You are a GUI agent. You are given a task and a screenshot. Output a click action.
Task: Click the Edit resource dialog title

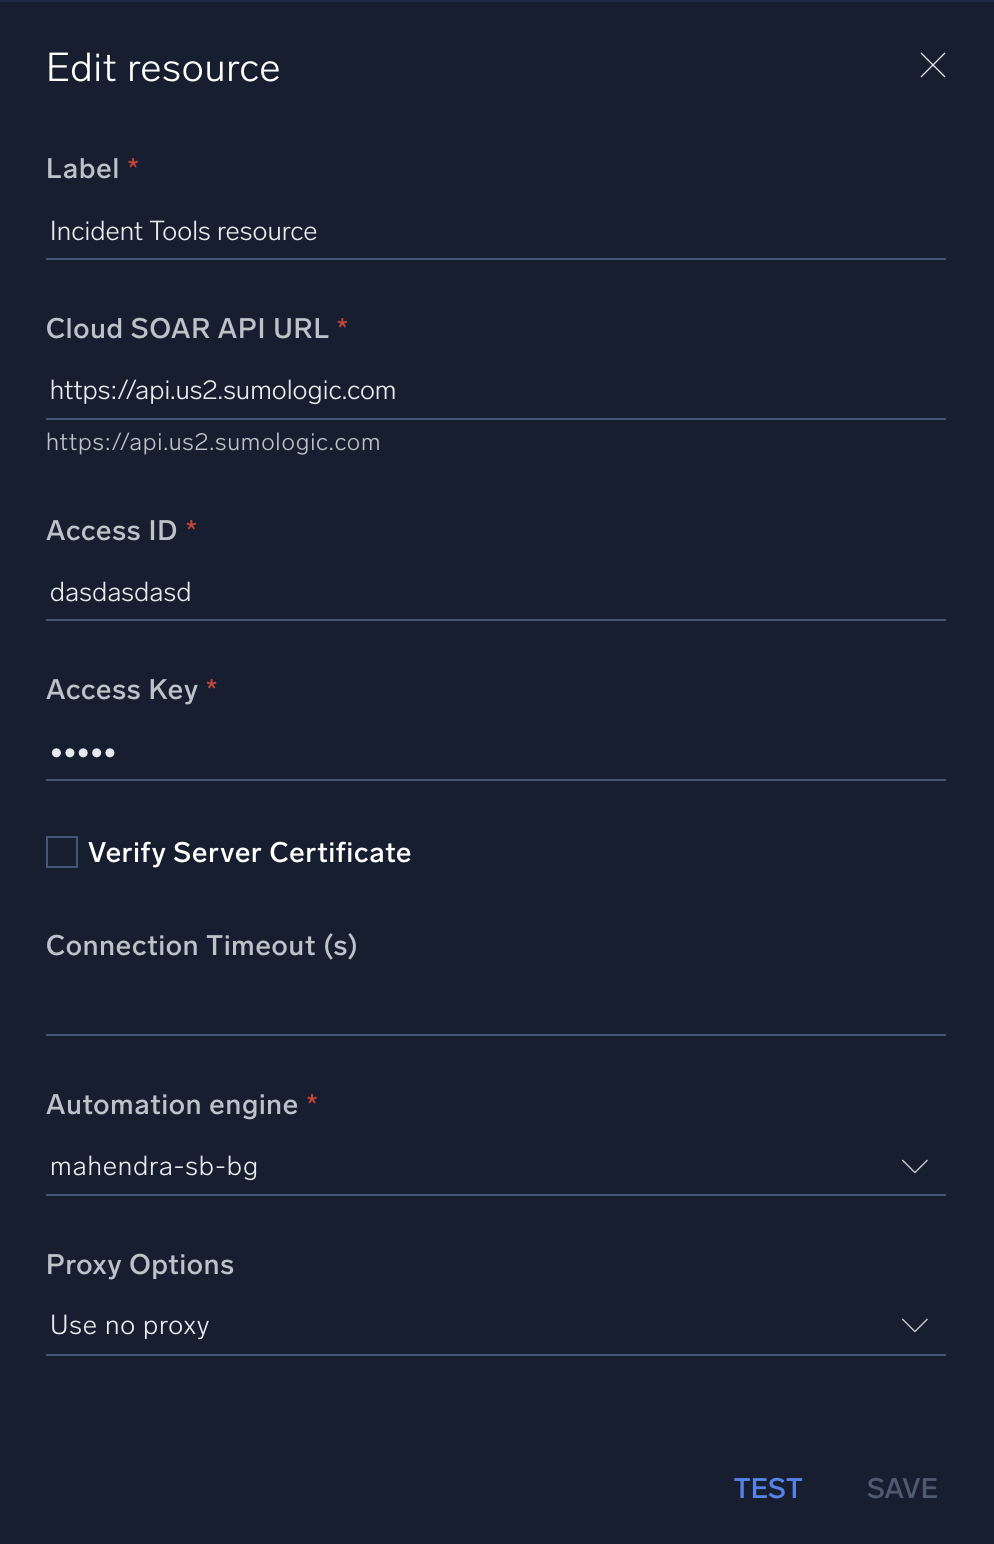tap(162, 67)
